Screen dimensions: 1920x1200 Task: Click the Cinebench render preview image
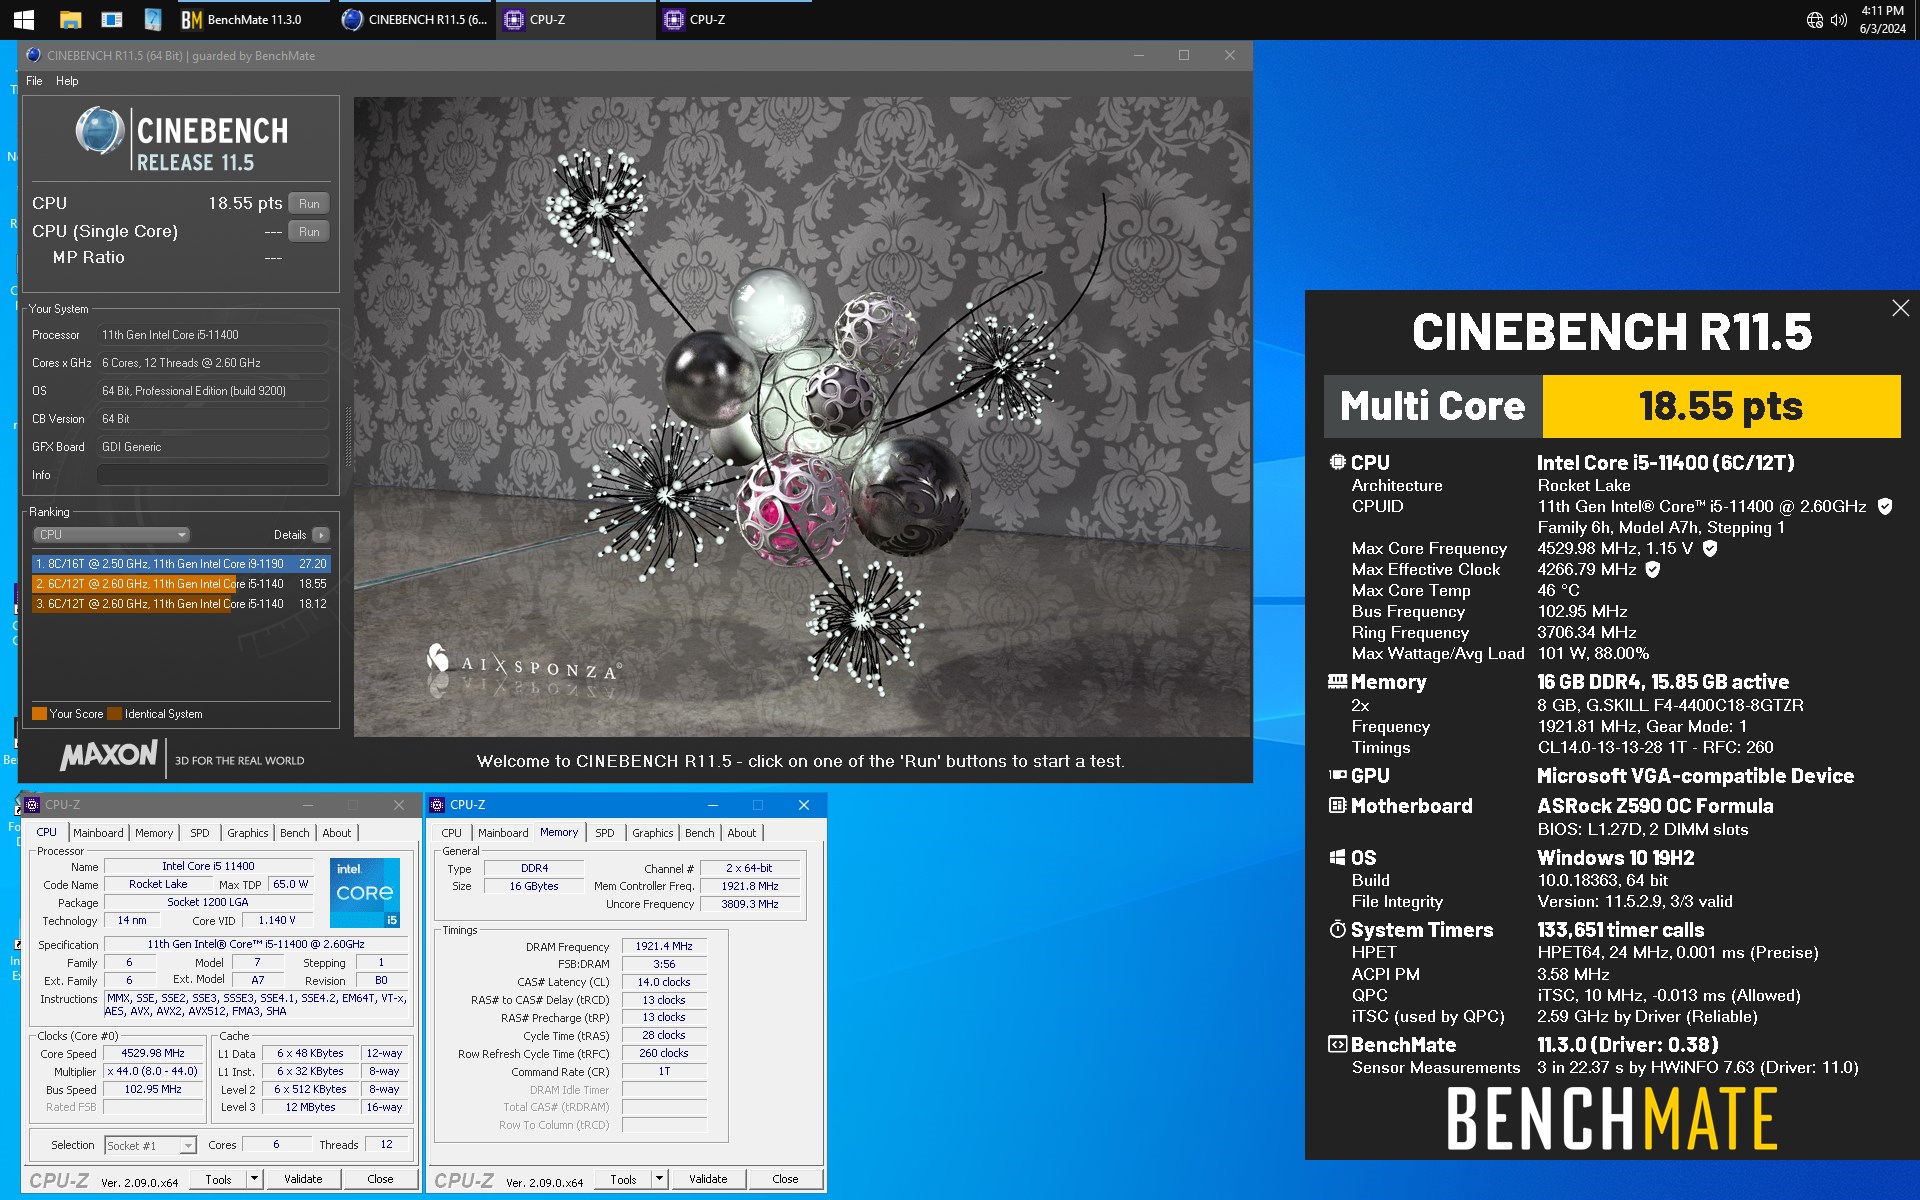pos(802,416)
